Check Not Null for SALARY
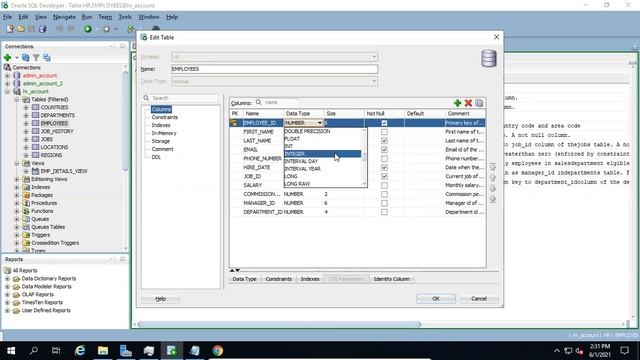The height and width of the screenshot is (360, 640). click(384, 185)
